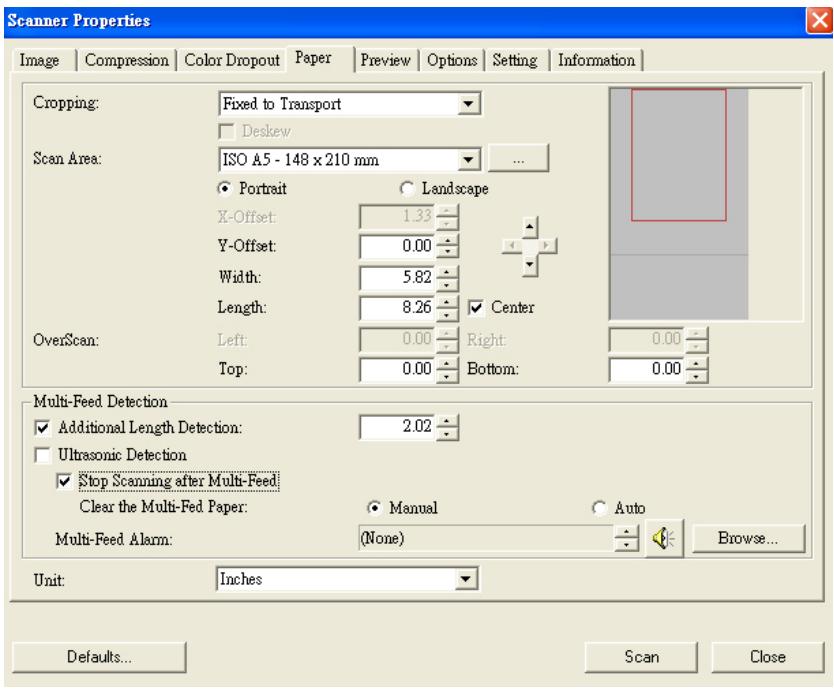This screenshot has width=834, height=689.
Task: Open the Compression tab
Action: click(x=127, y=60)
